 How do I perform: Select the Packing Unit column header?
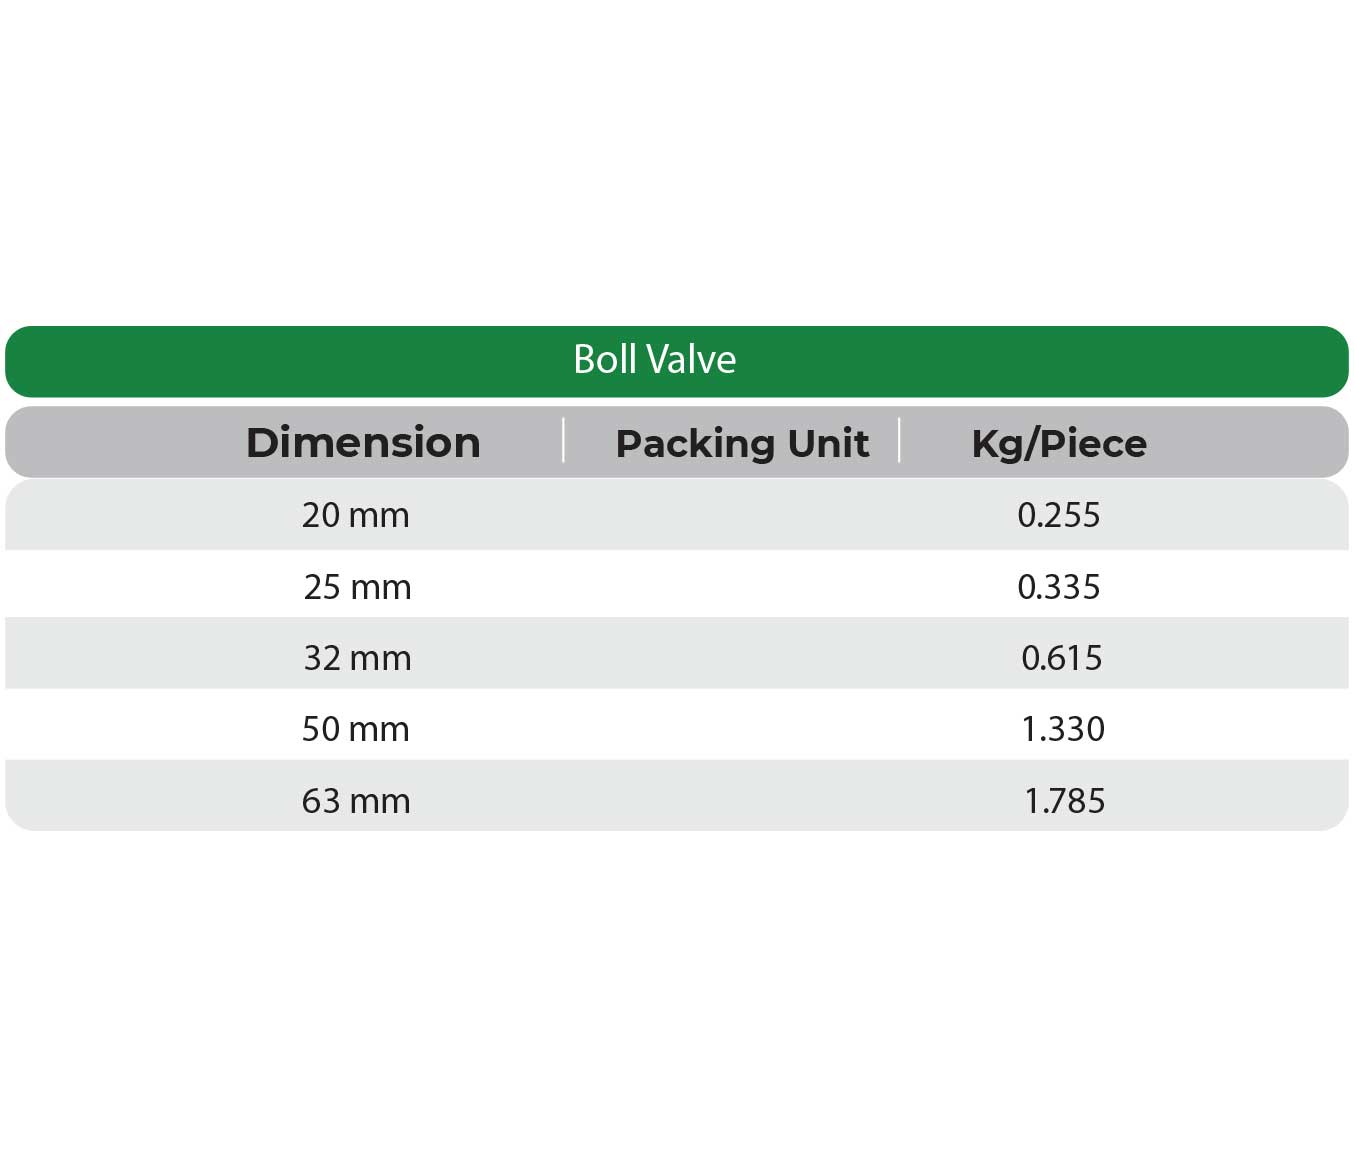tap(741, 443)
